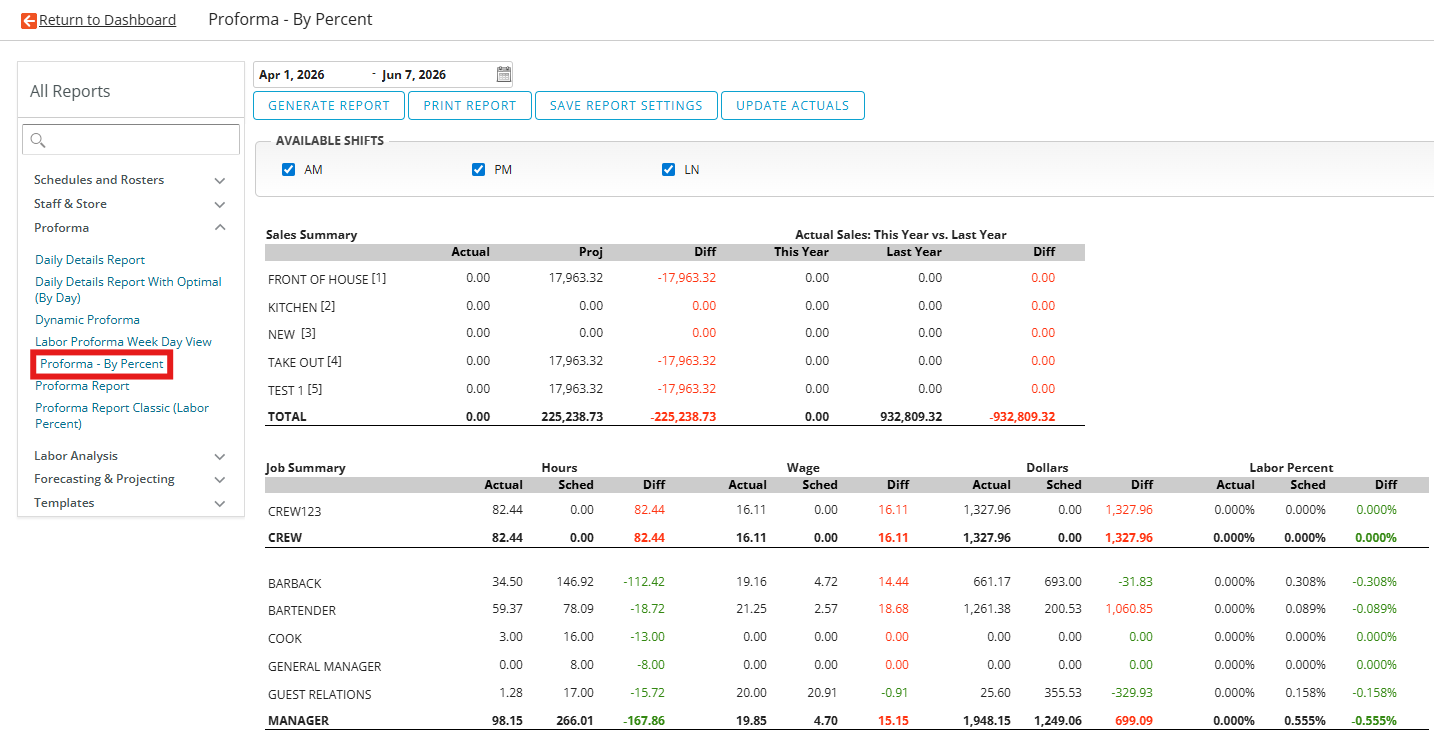The height and width of the screenshot is (738, 1434).
Task: Open the calendar date picker icon
Action: pos(504,74)
